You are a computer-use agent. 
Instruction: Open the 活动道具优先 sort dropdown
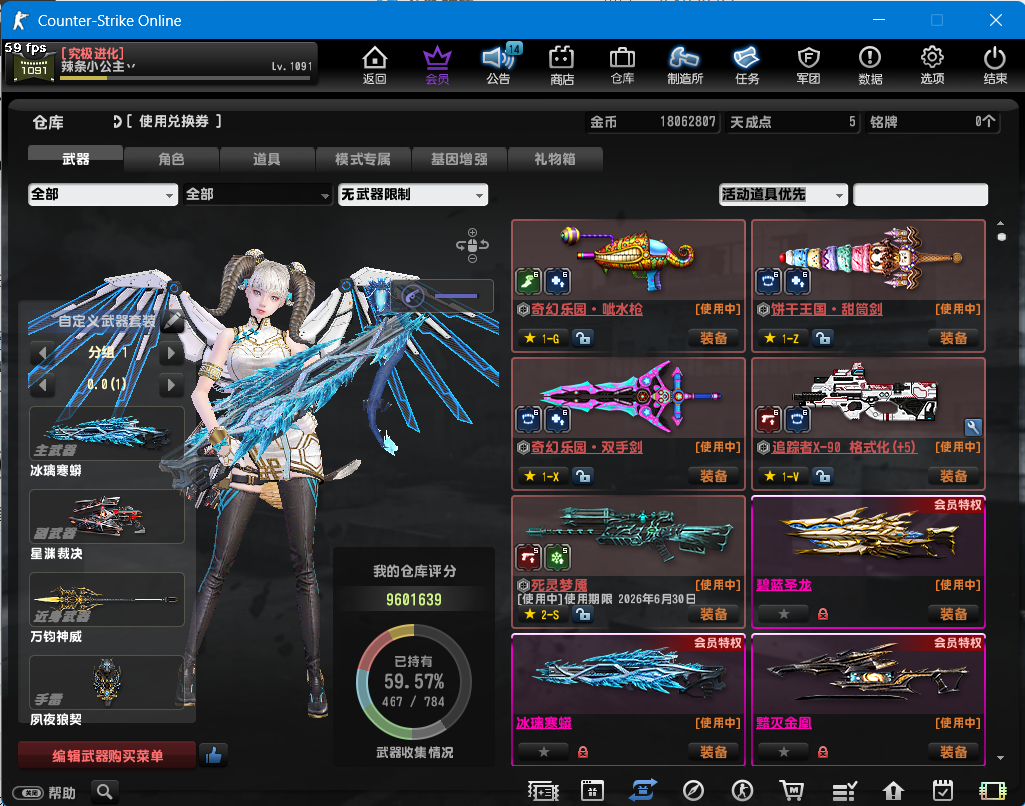click(783, 195)
